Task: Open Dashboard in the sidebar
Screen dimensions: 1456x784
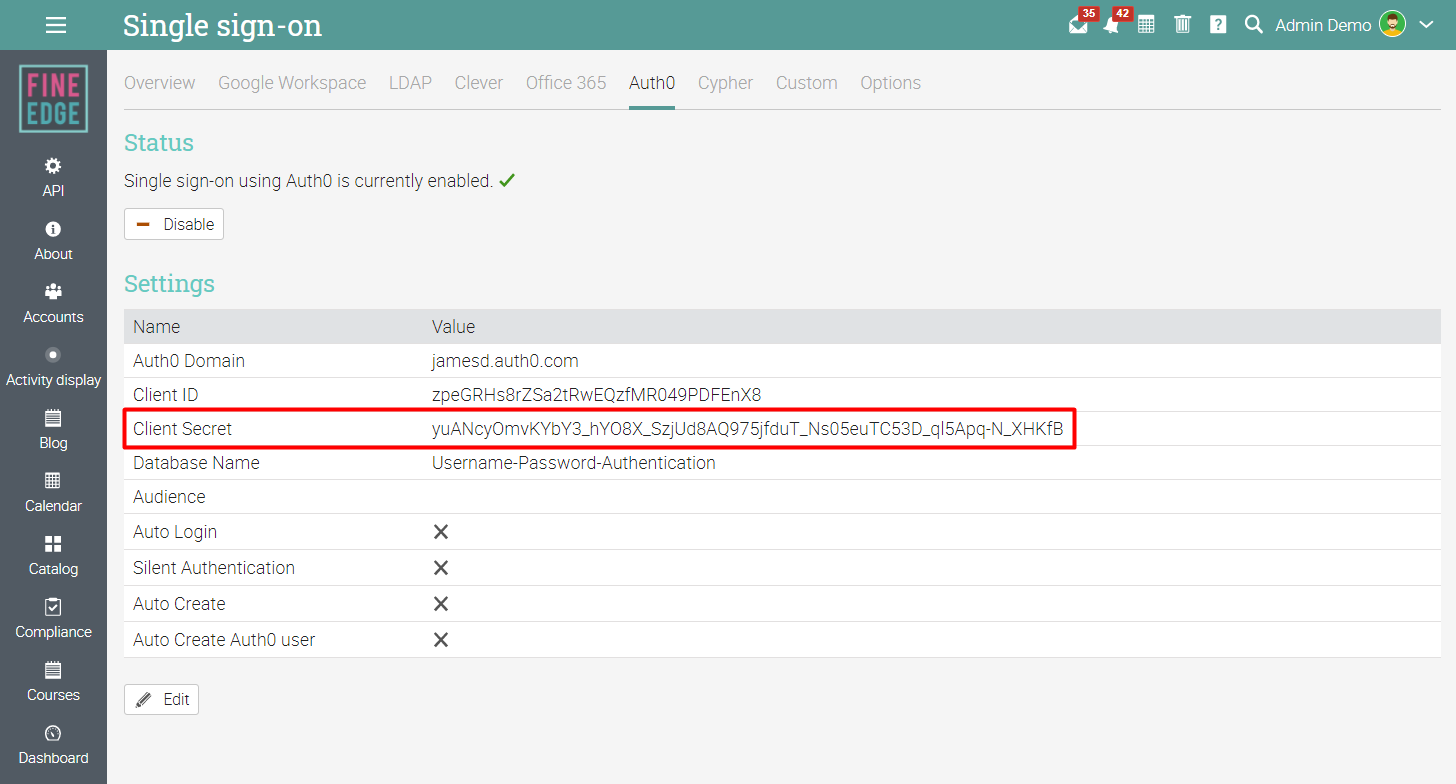Action: pyautogui.click(x=53, y=744)
